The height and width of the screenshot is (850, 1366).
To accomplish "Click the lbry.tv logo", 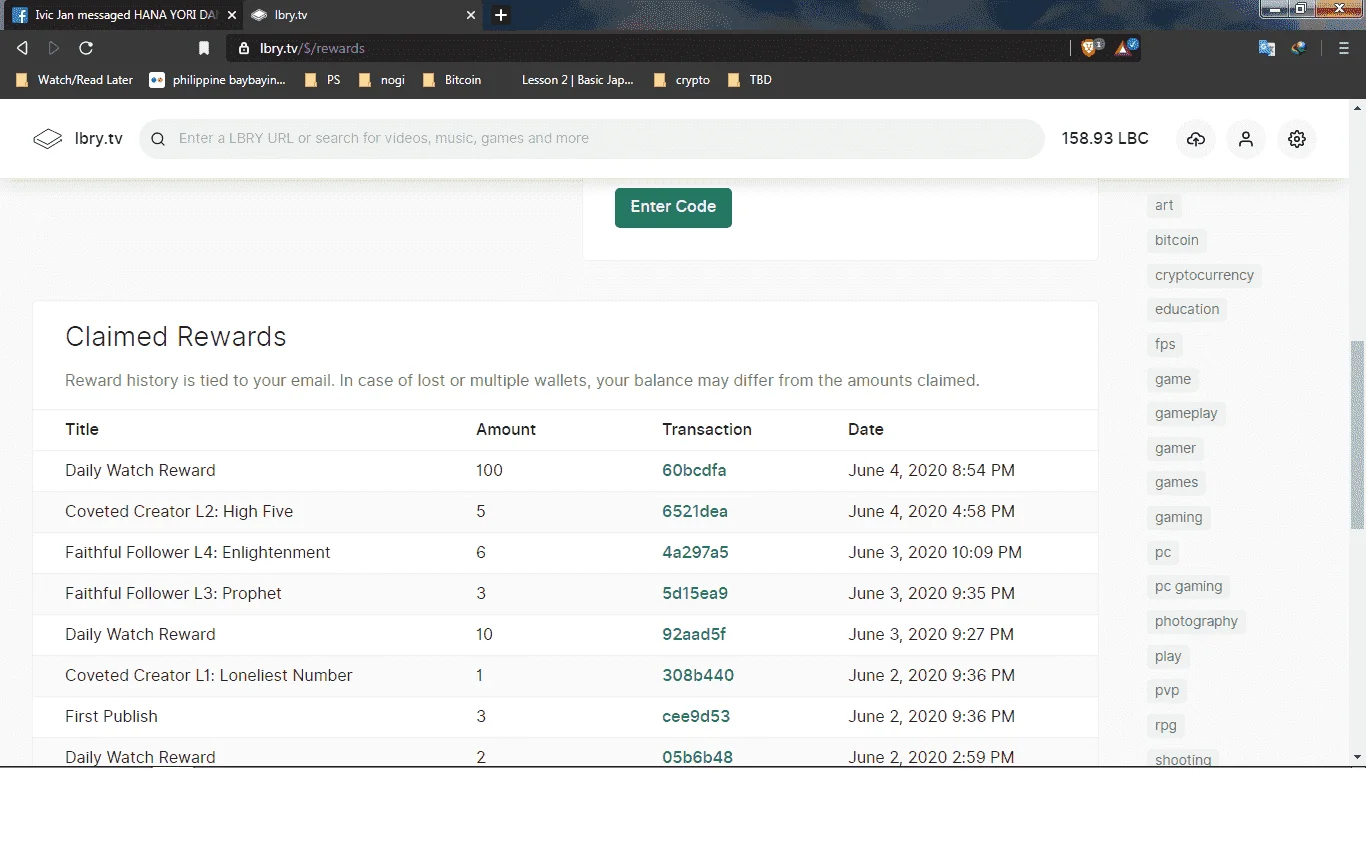I will pos(78,139).
